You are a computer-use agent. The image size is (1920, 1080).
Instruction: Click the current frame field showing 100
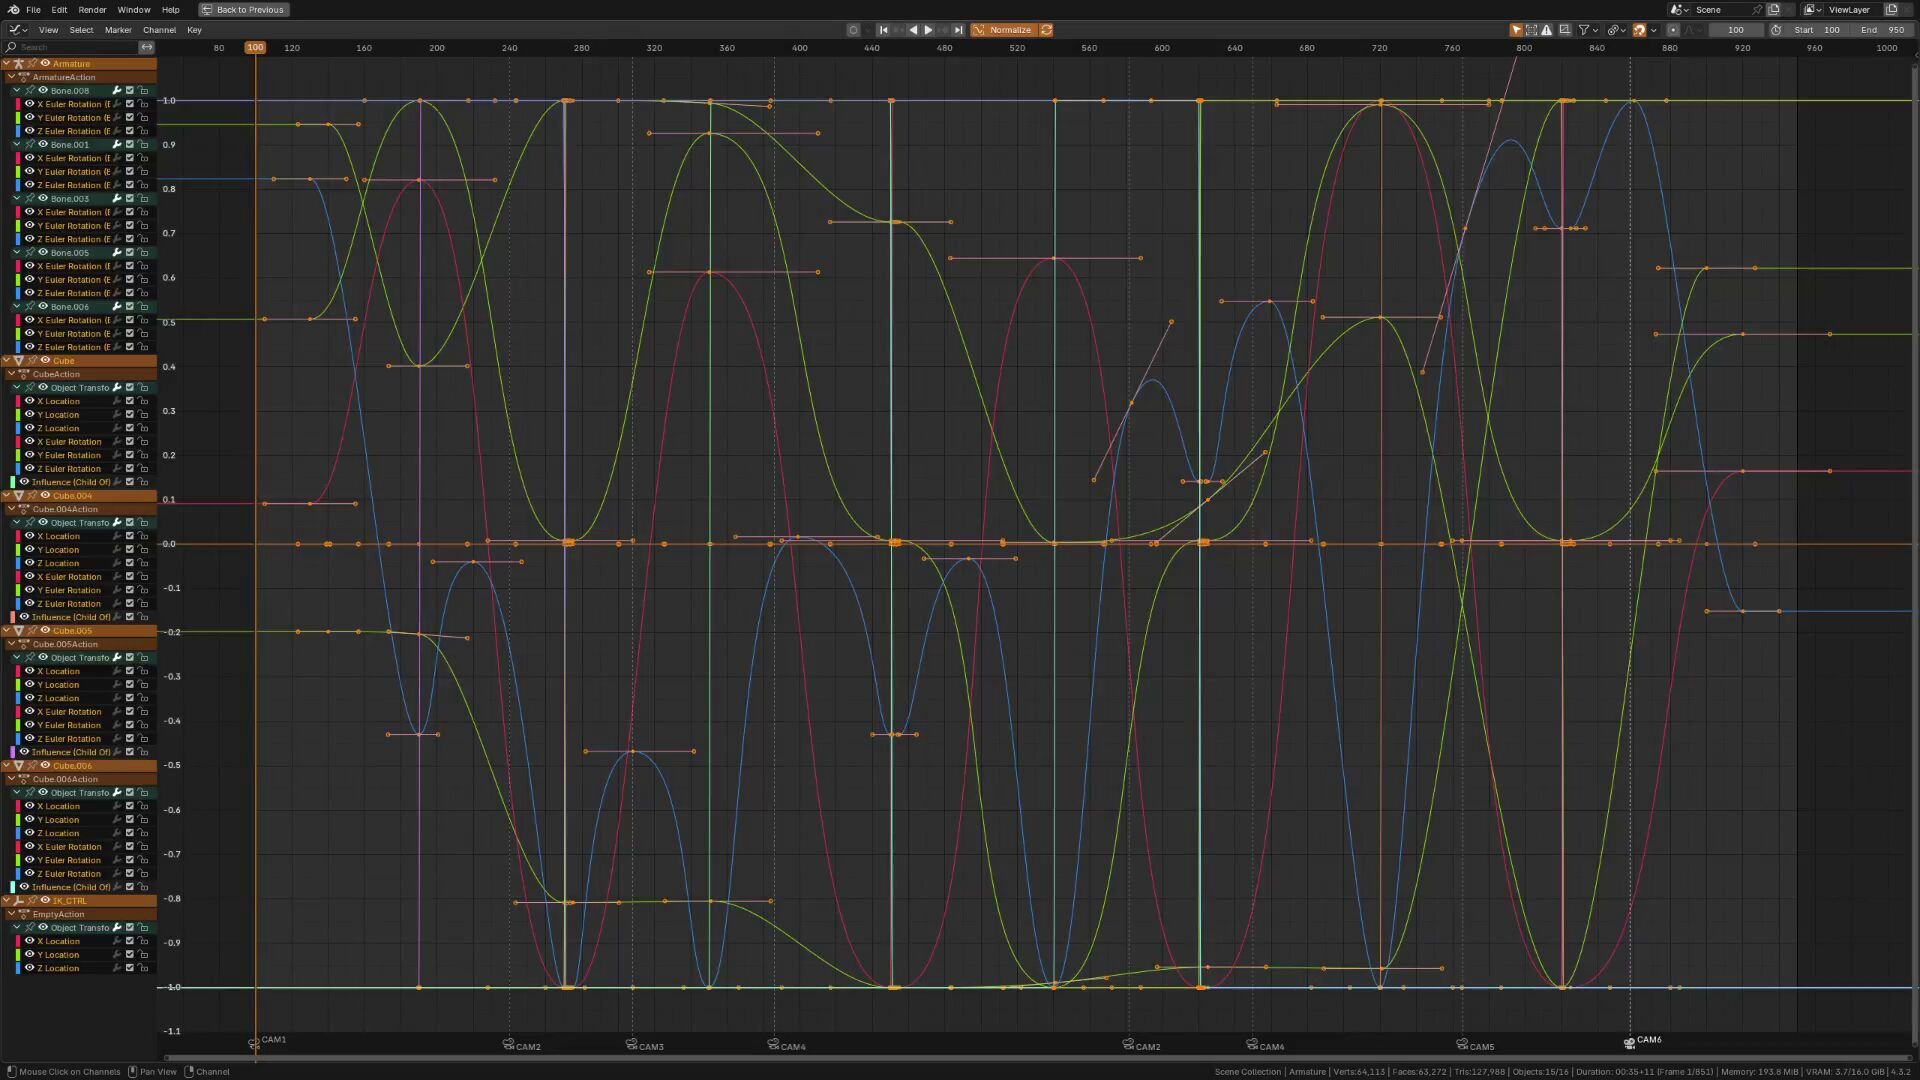(1736, 30)
